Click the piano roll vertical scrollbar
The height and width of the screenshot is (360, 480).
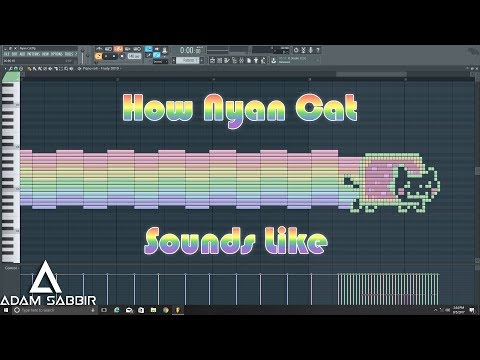477,170
